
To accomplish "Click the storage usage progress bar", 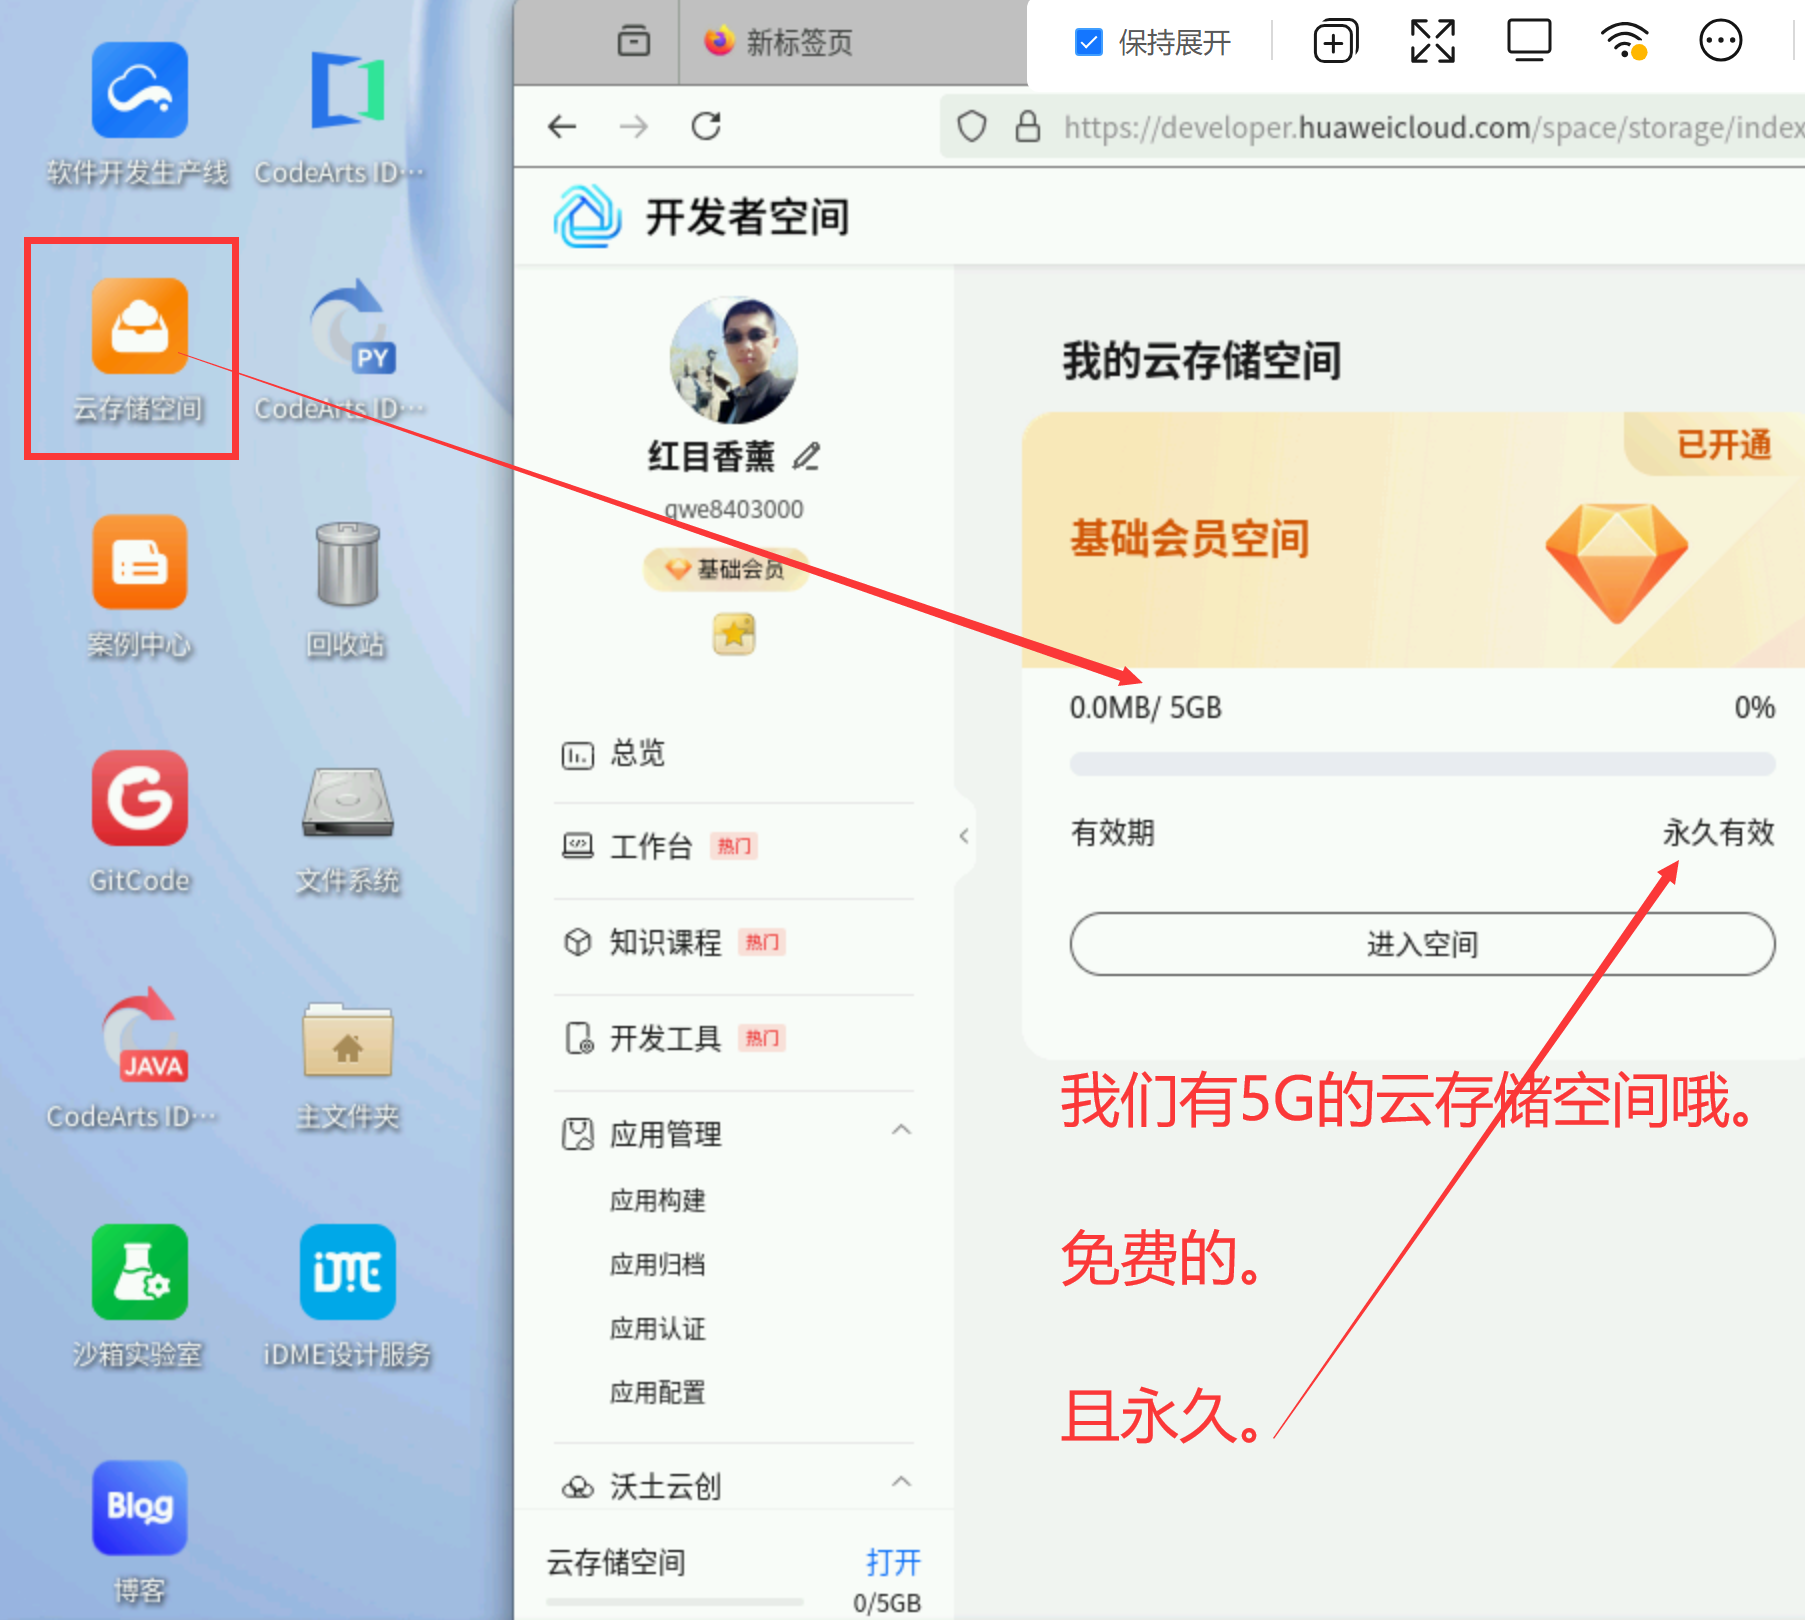I will tap(1422, 765).
